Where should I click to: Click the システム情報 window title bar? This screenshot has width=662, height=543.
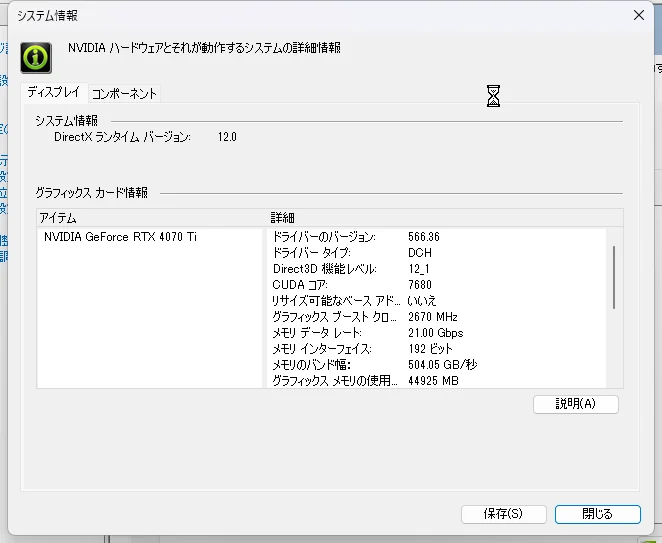300,15
